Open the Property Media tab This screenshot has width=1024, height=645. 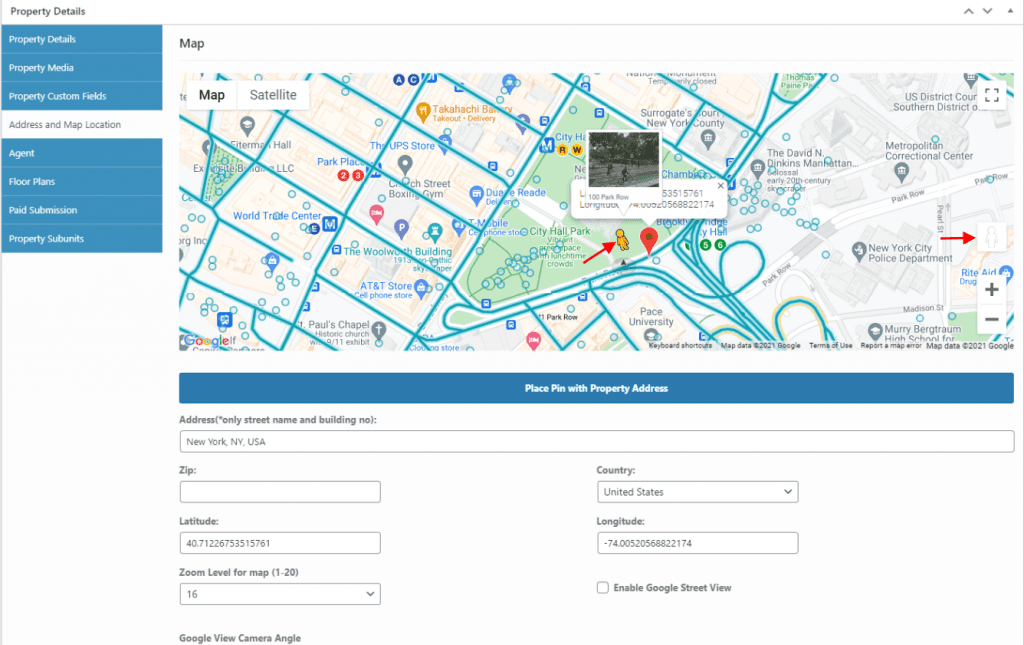(x=82, y=68)
